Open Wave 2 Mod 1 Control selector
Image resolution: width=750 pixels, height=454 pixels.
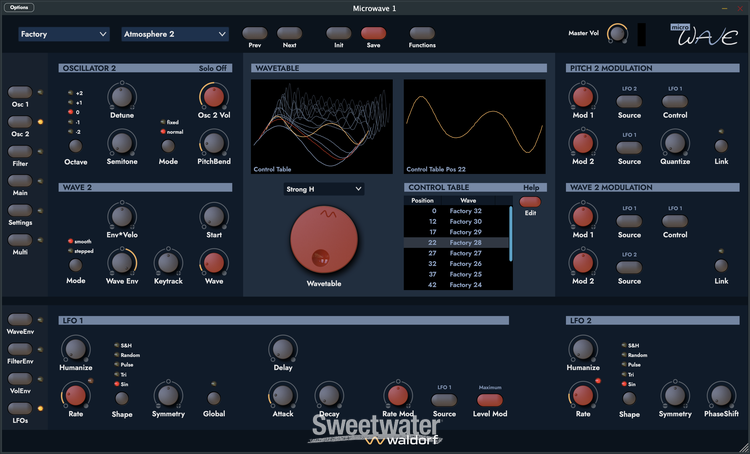pyautogui.click(x=675, y=221)
